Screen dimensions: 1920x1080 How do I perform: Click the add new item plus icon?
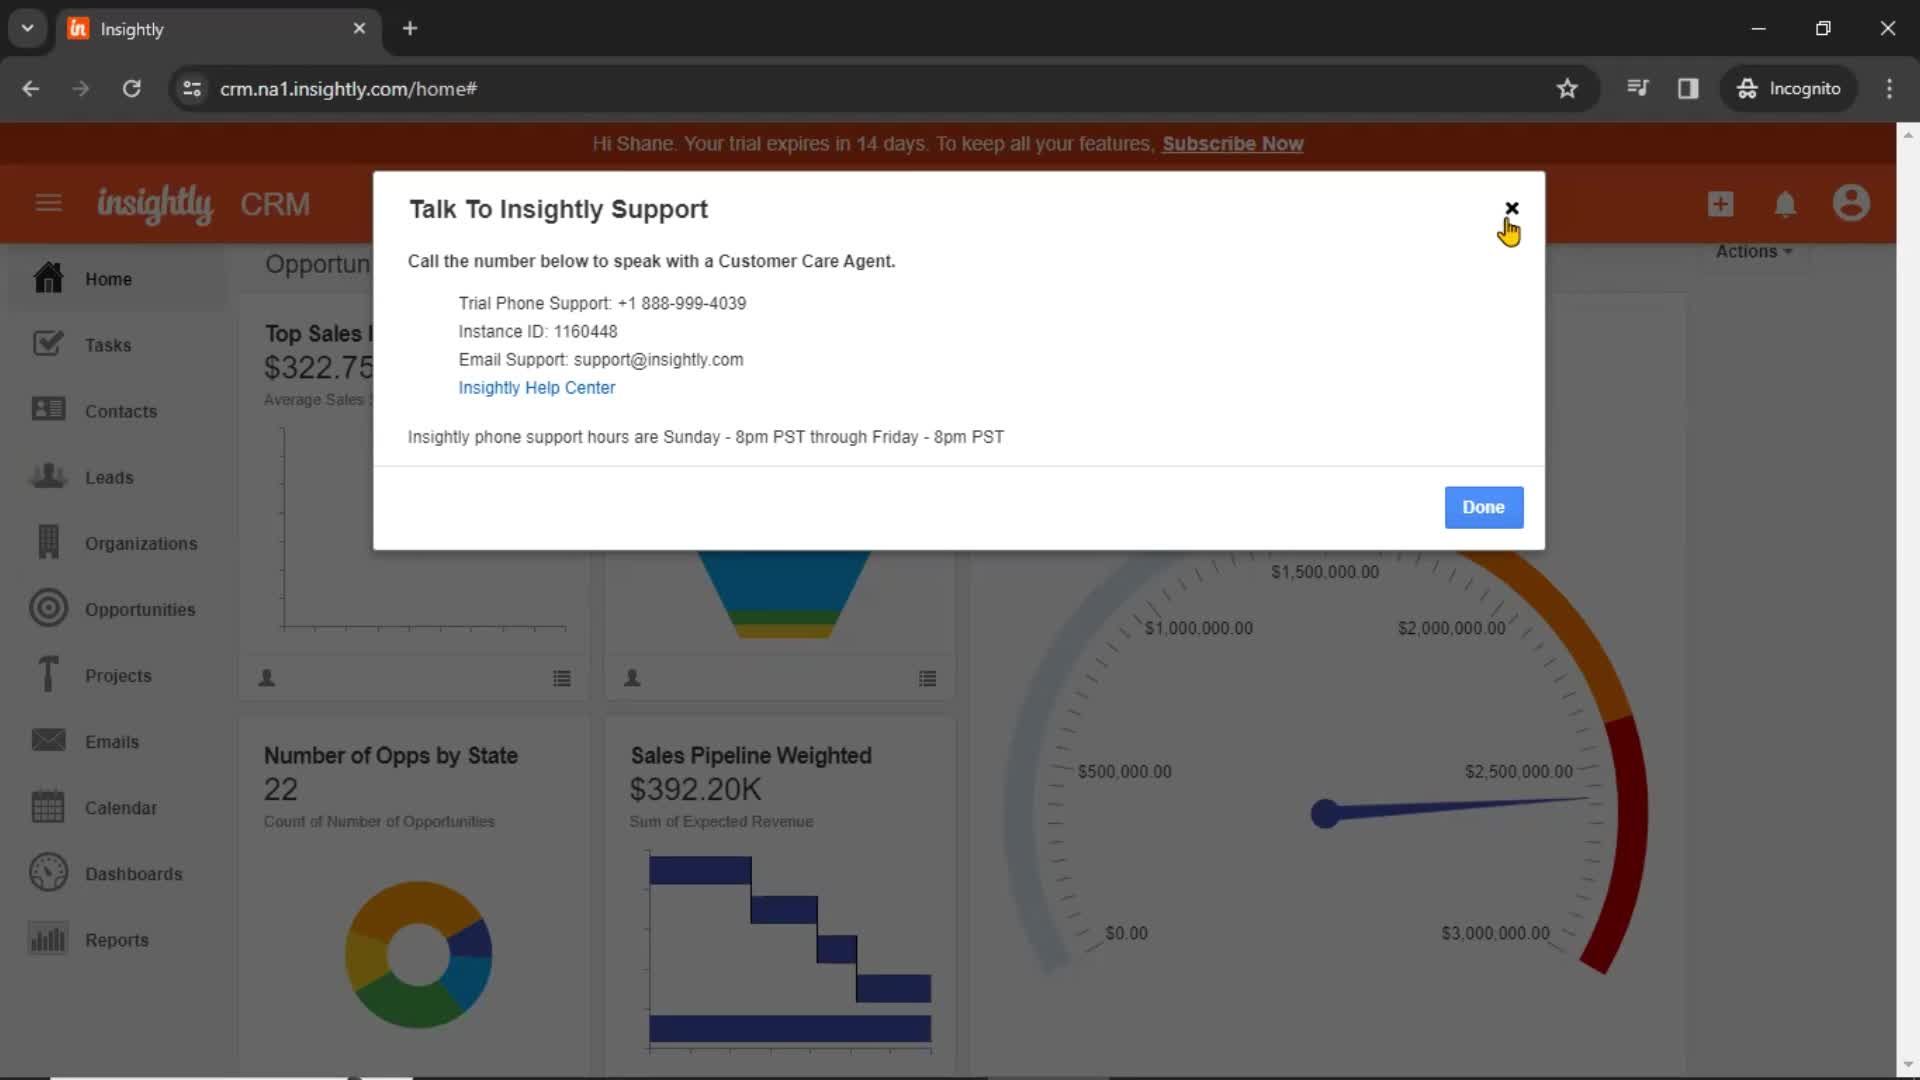(x=1721, y=203)
